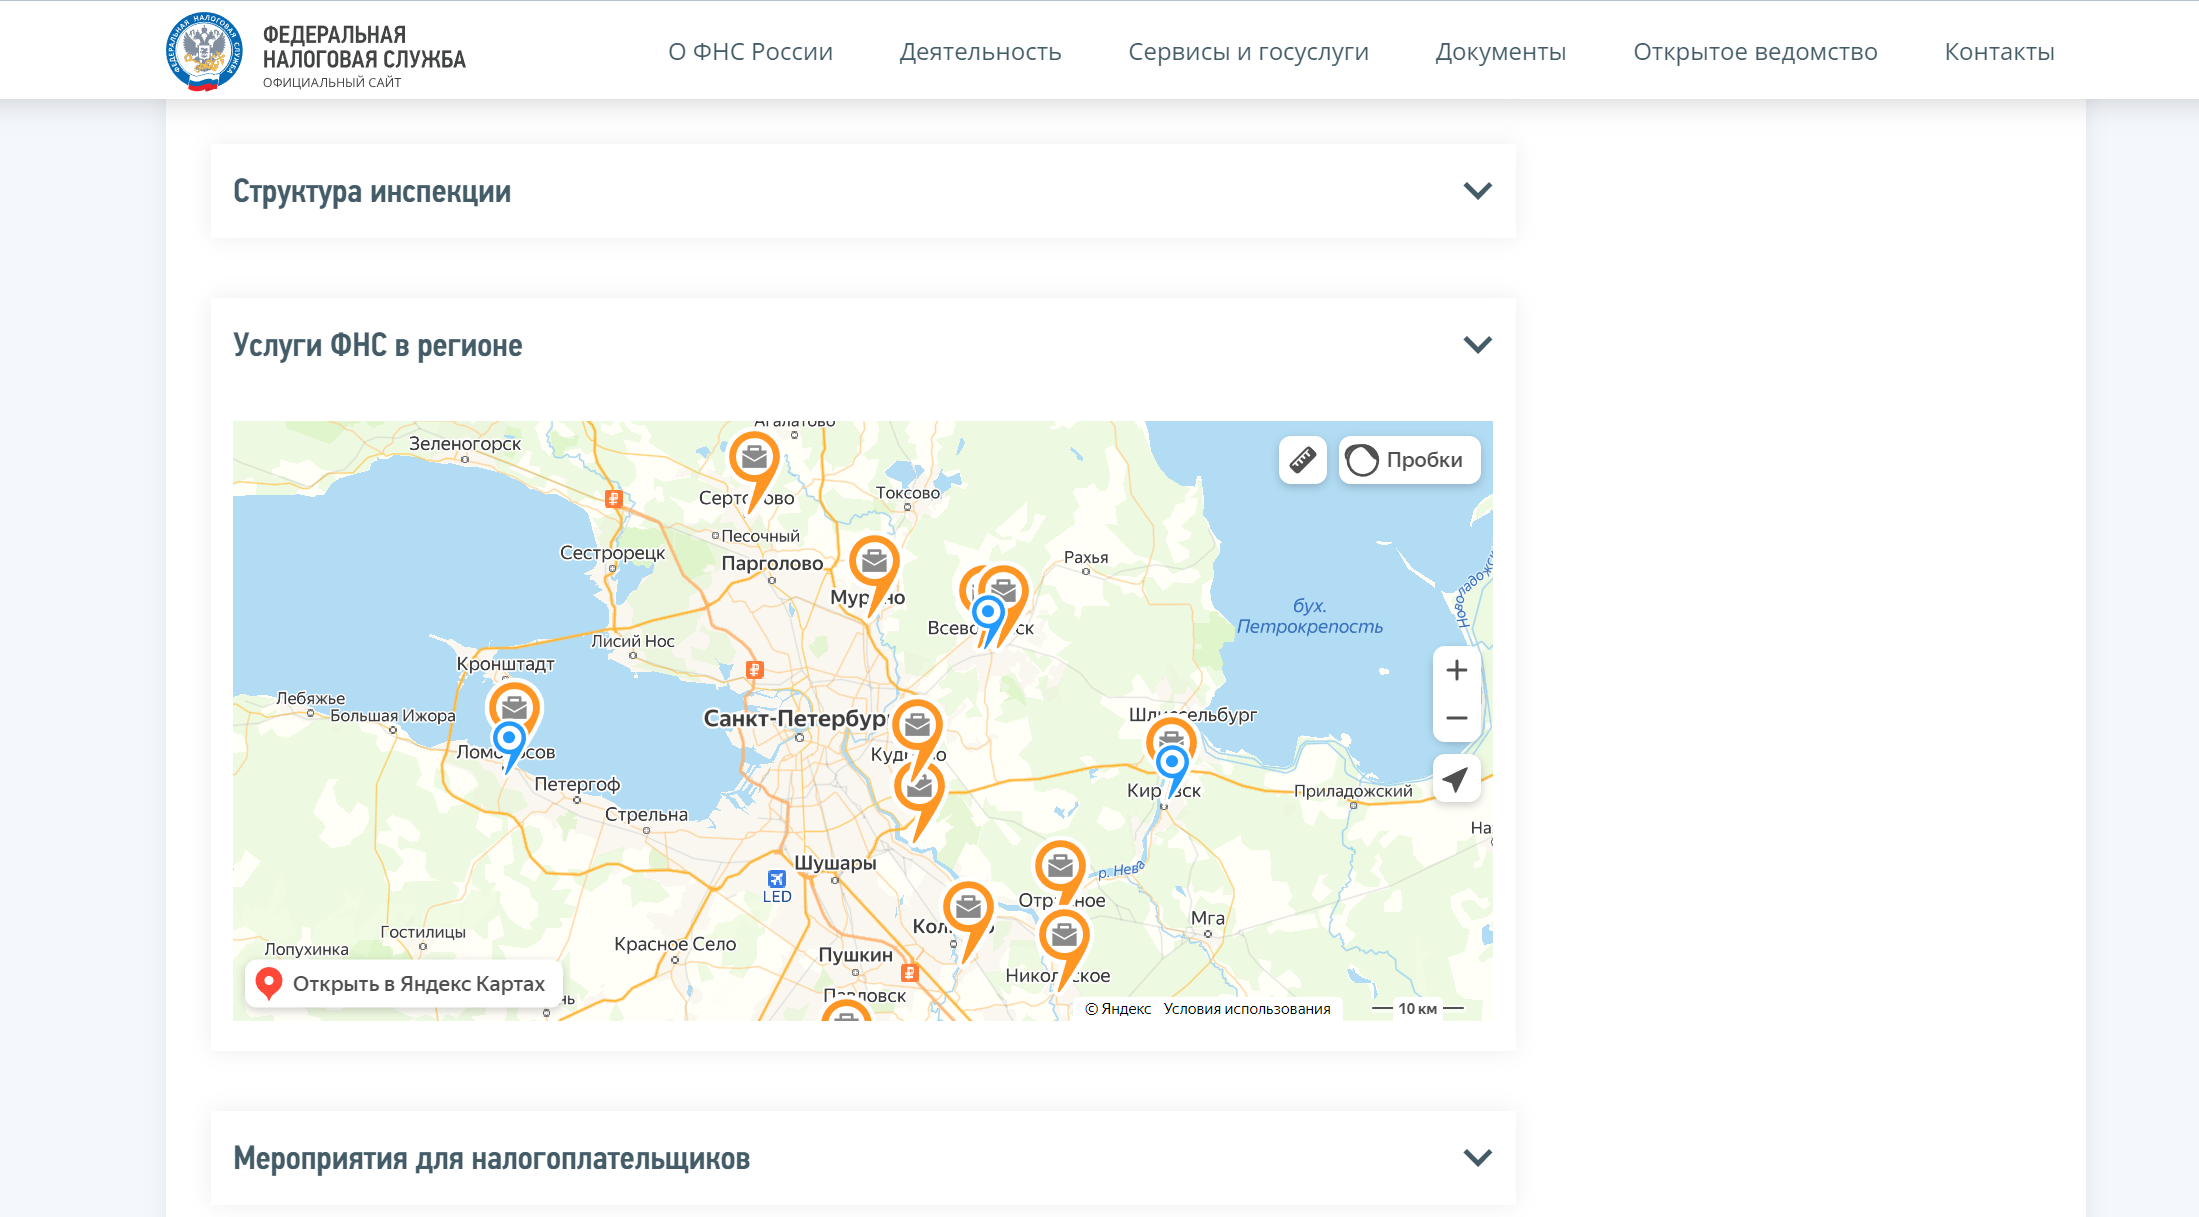Click the ФЕДЕРАЛЬНАЯ НАЛОГОВАЯ СЛУЖБА site title
The width and height of the screenshot is (2199, 1217).
[364, 47]
